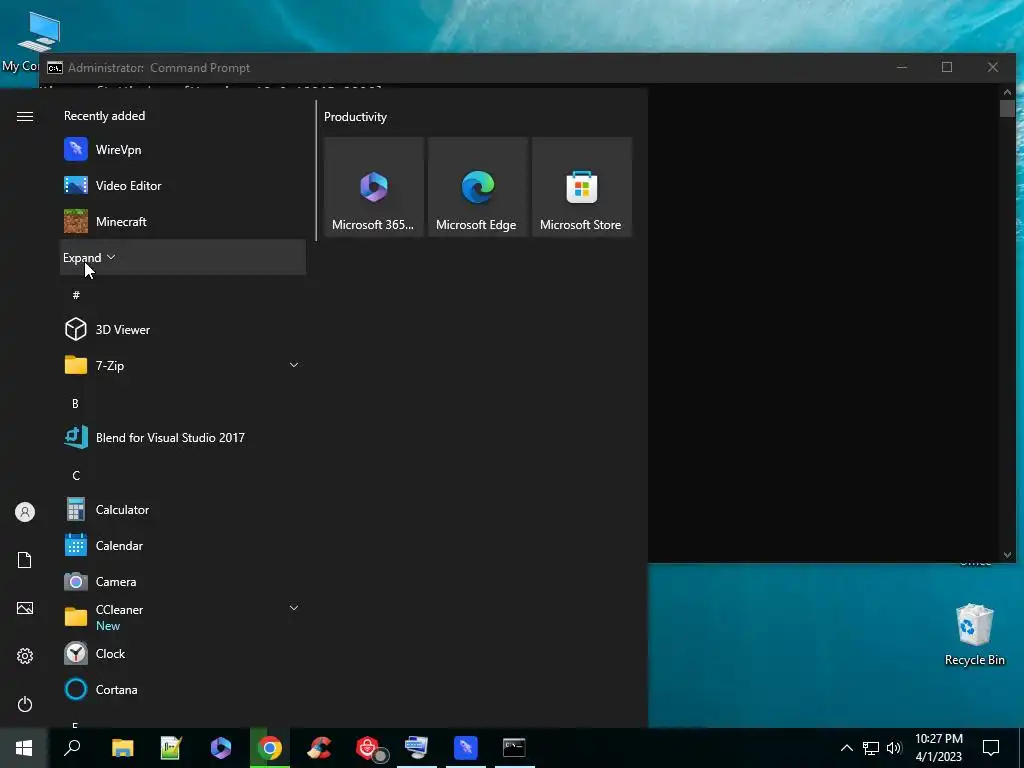Screen dimensions: 1024x768
Task: Click letter header 'C' in app list
Action: coord(76,475)
